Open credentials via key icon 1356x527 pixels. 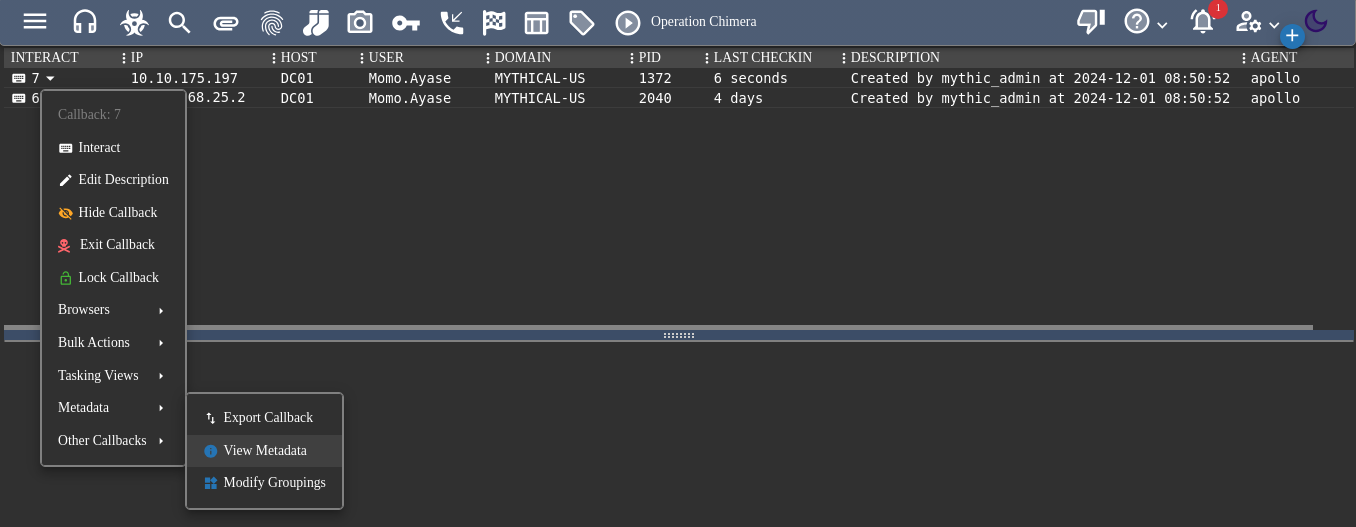pyautogui.click(x=405, y=22)
